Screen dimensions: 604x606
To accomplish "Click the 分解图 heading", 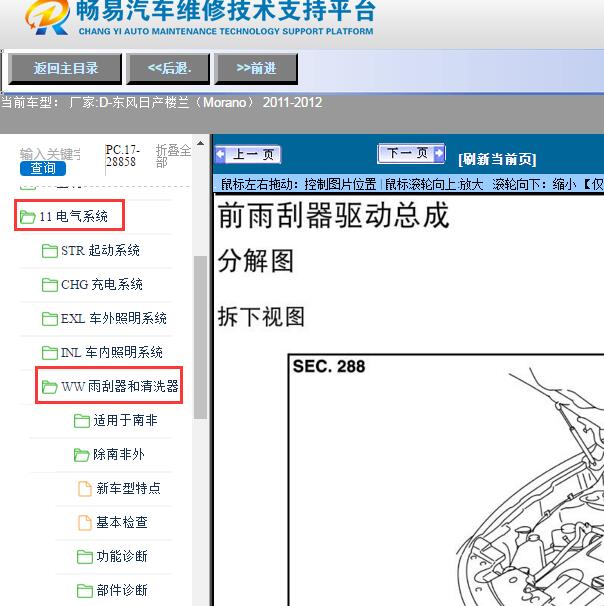I will point(255,261).
